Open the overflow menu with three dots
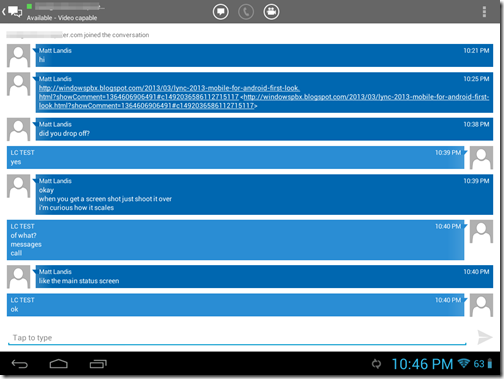This screenshot has width=504, height=379. click(484, 12)
